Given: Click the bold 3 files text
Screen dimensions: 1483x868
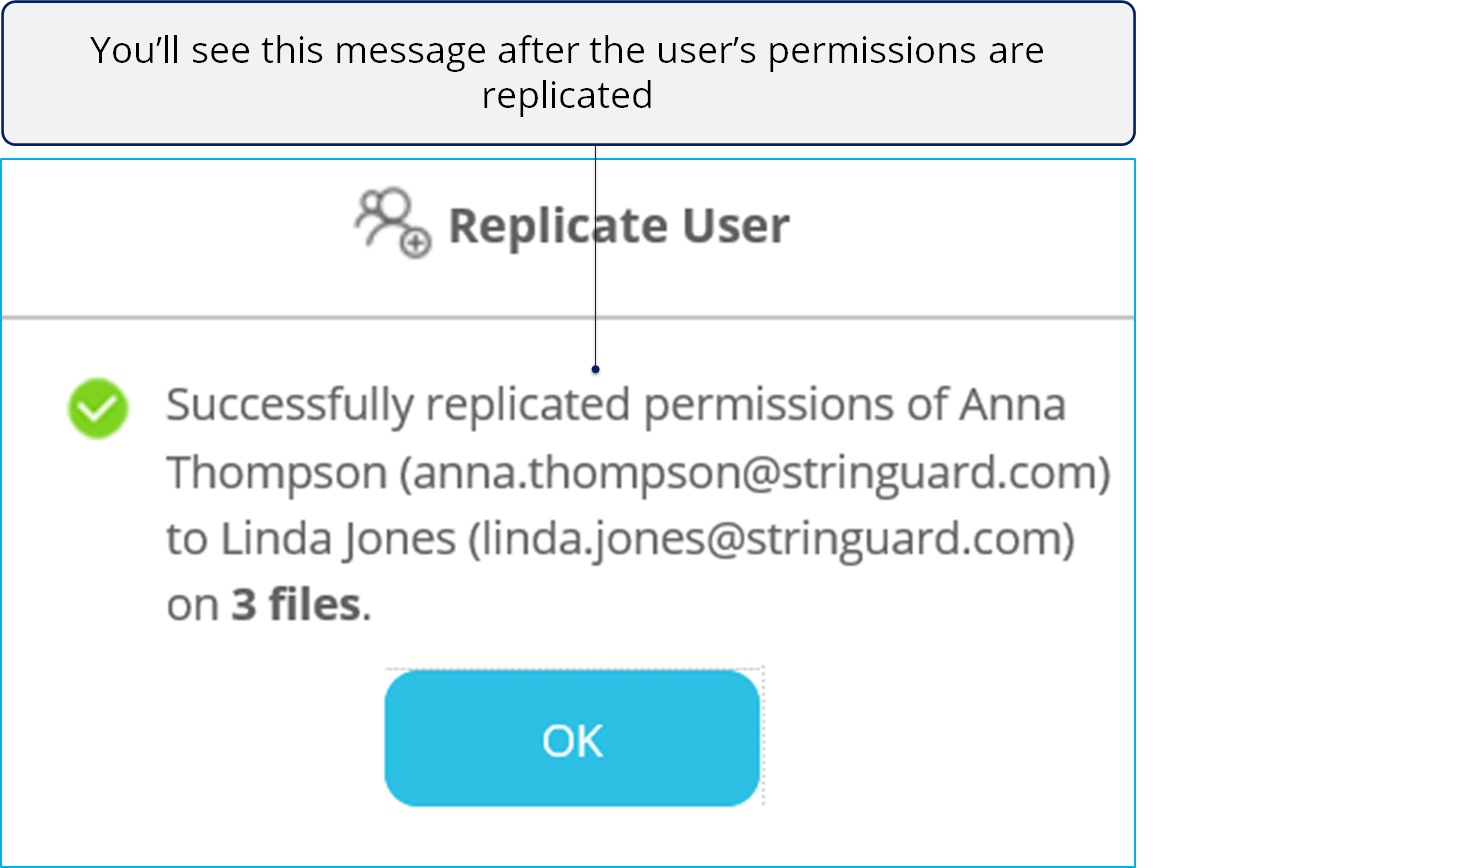Looking at the screenshot, I should pos(296,604).
